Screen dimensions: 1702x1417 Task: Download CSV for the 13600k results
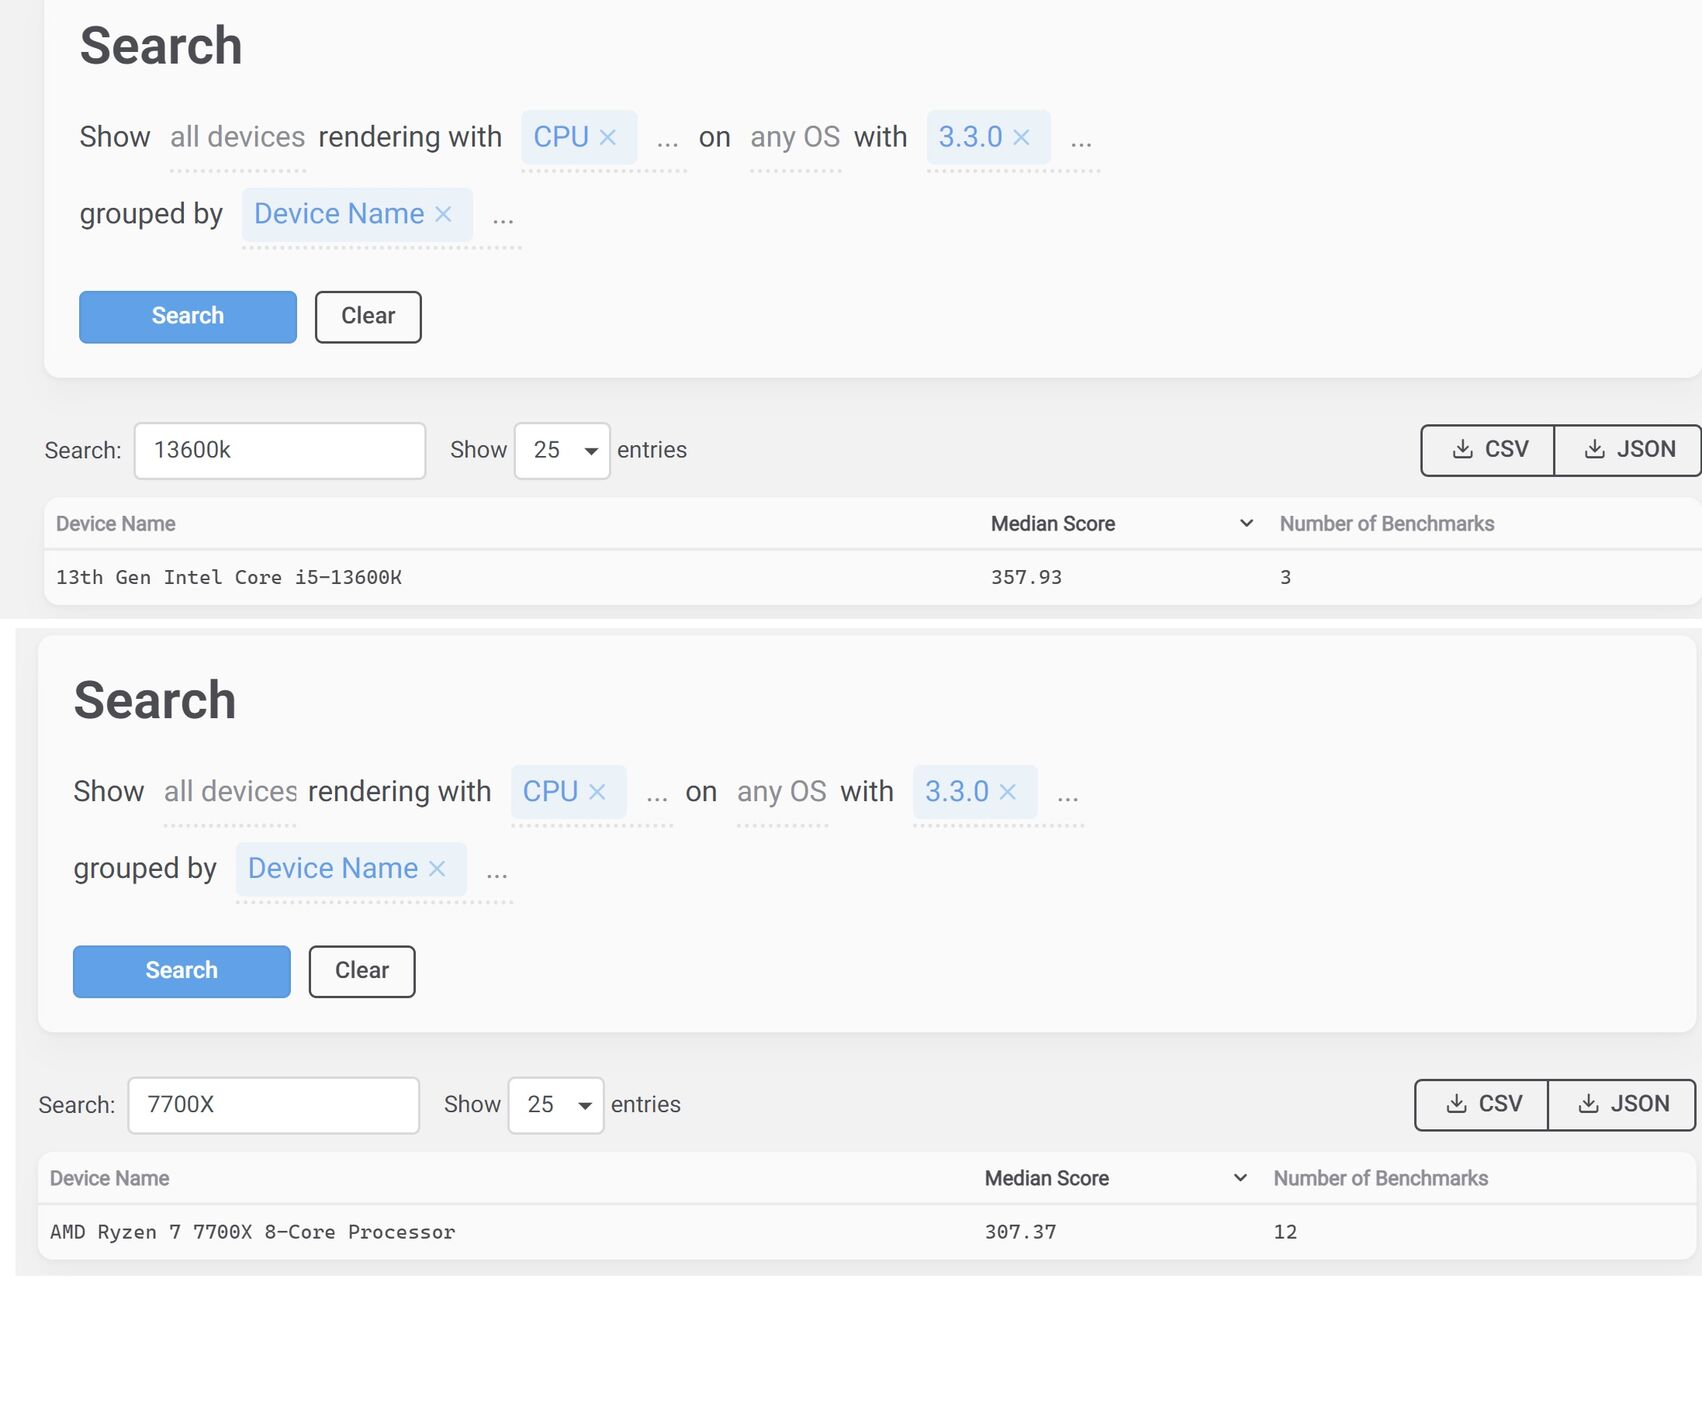pyautogui.click(x=1488, y=450)
